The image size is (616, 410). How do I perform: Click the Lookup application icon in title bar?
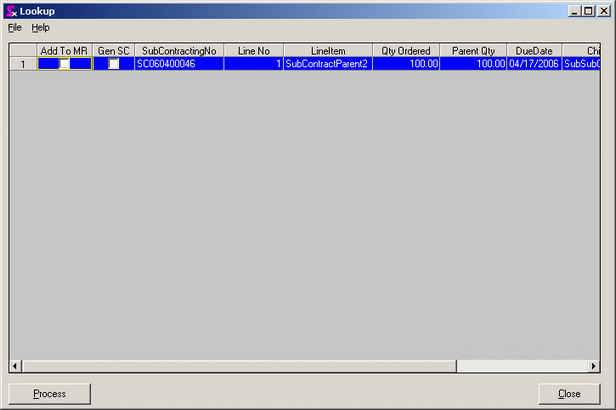pos(10,10)
